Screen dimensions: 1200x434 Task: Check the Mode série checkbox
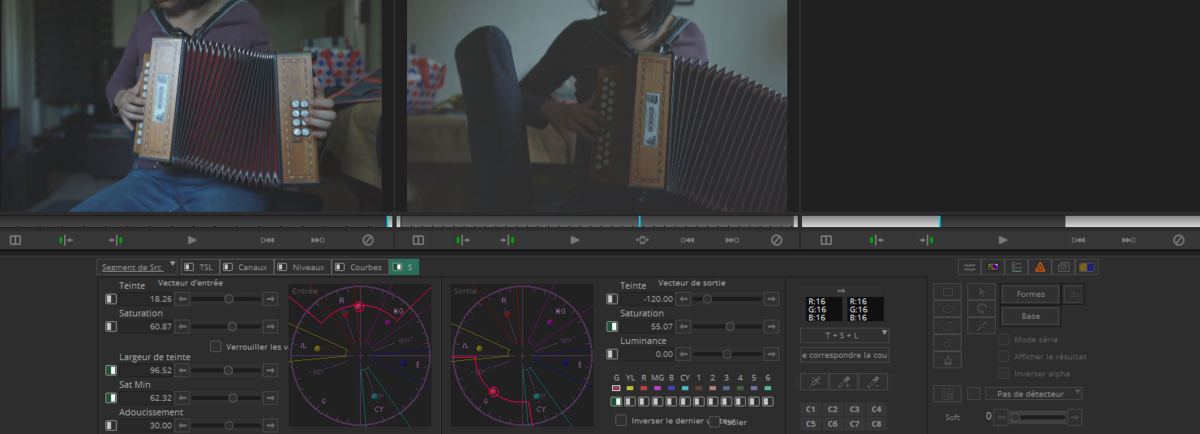(1003, 340)
